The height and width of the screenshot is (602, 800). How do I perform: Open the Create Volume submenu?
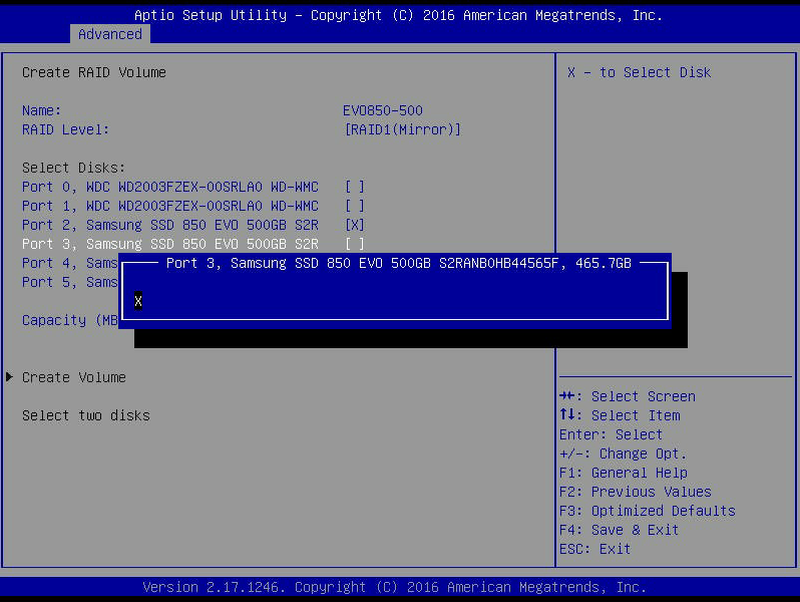coord(73,378)
